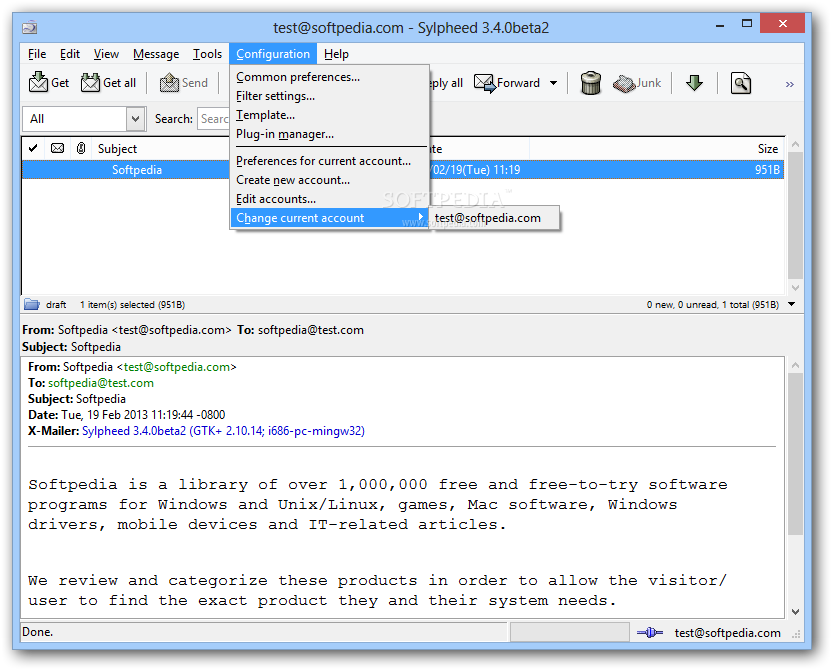
Task: Sort by the checkmark Mark column header
Action: pyautogui.click(x=33, y=148)
